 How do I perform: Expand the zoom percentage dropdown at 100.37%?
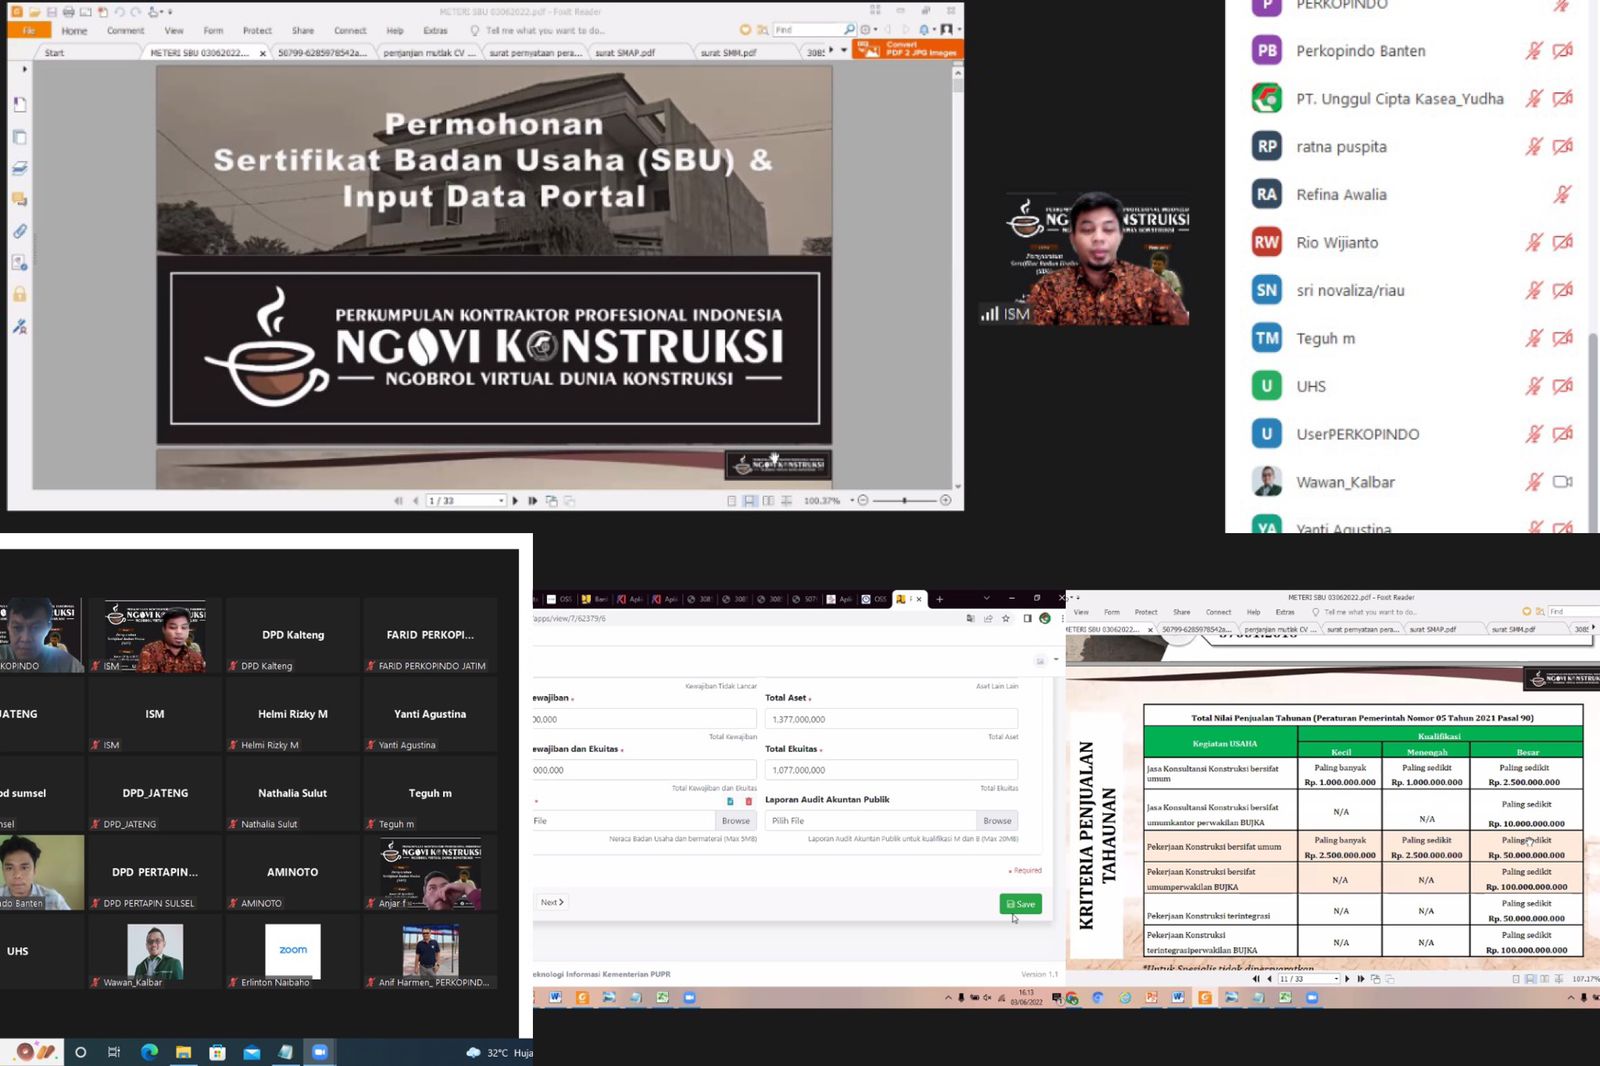coord(852,500)
